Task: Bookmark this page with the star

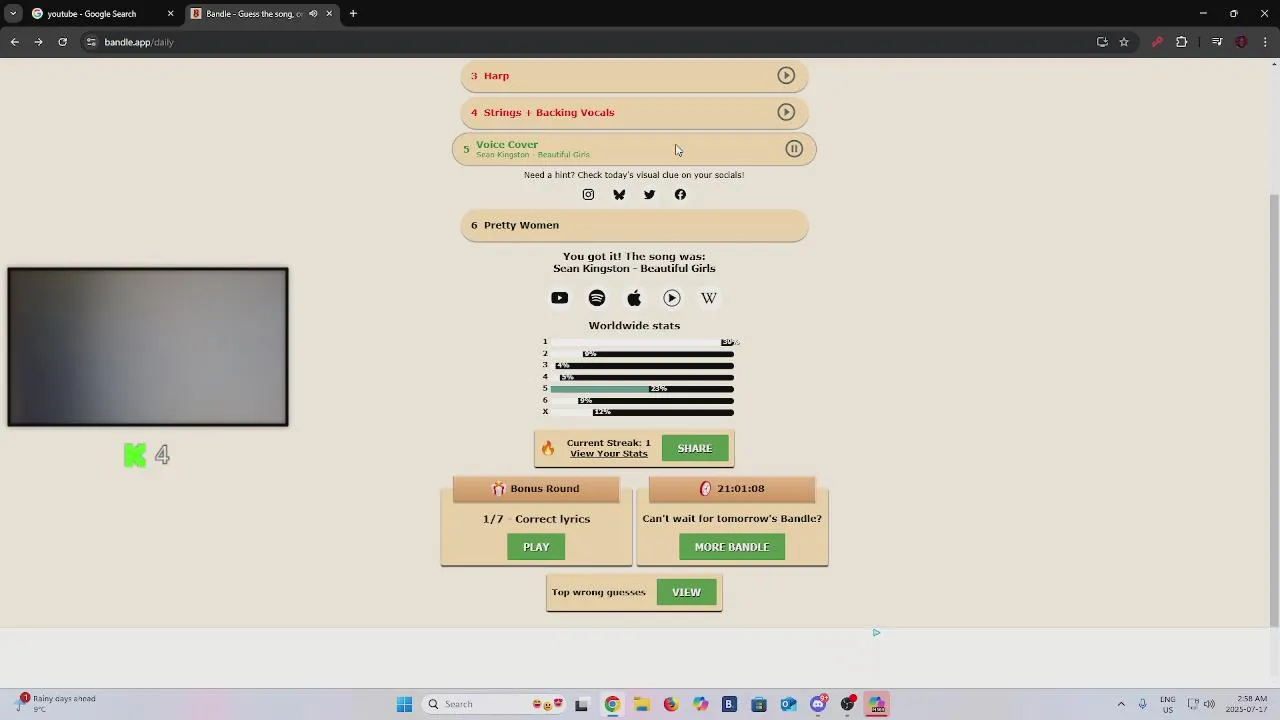Action: [x=1124, y=42]
